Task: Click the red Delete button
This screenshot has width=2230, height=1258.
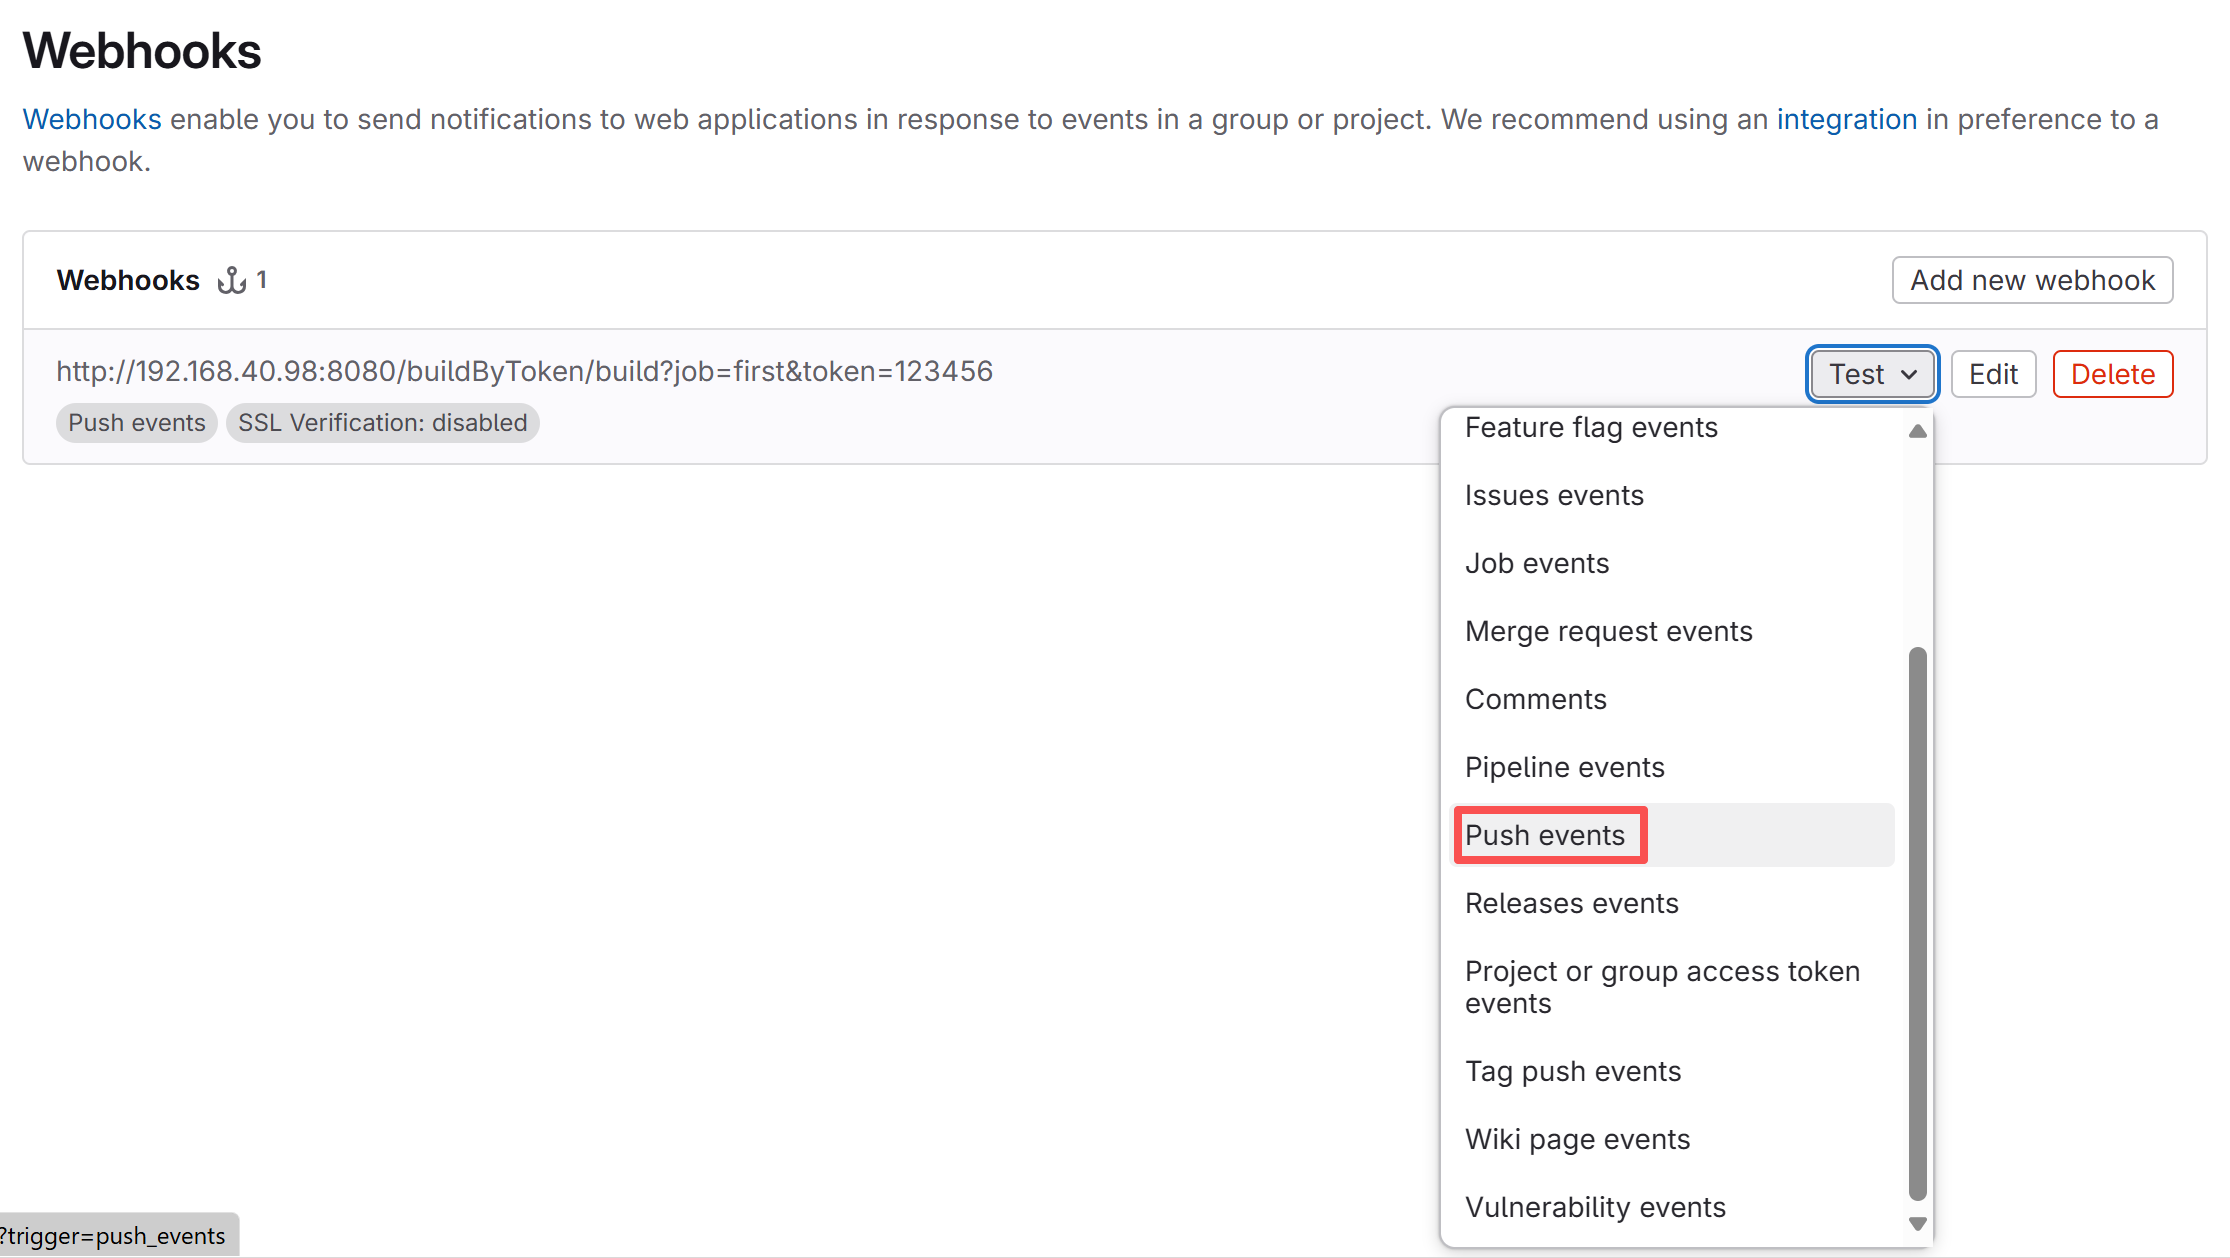Action: coord(2112,374)
